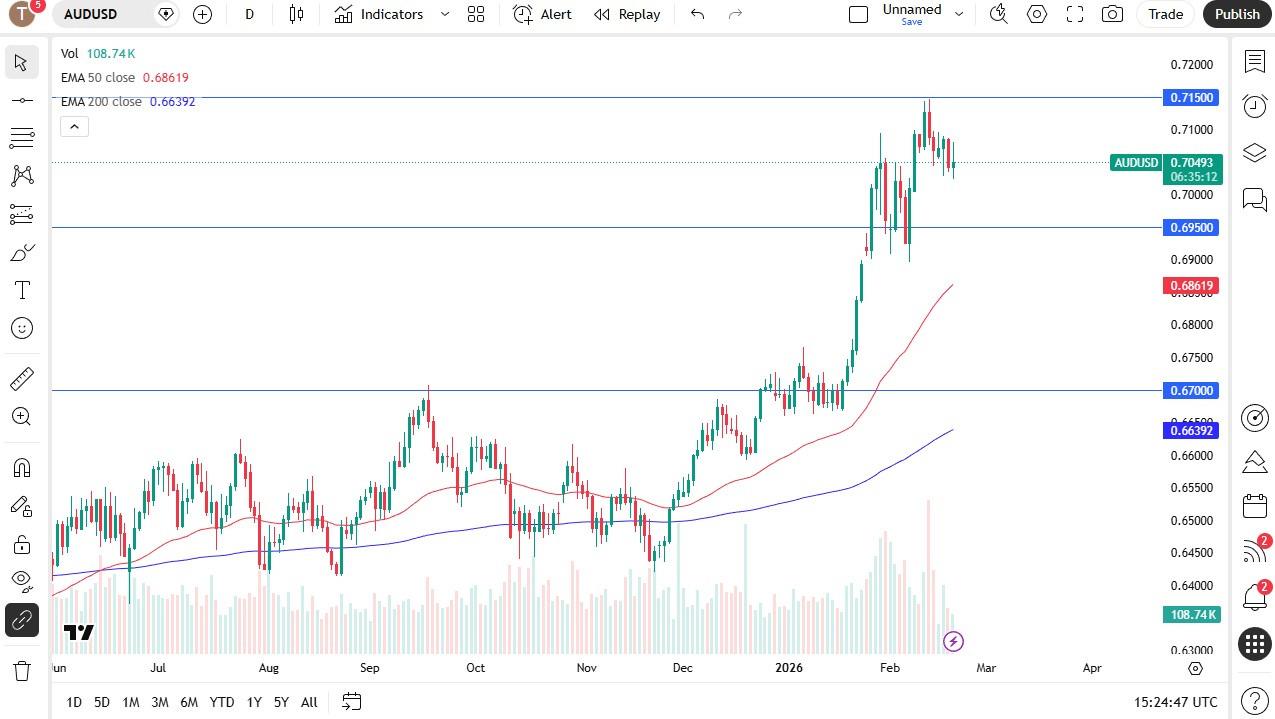The height and width of the screenshot is (719, 1275).
Task: Toggle the stay-in-drawing-mode pencil
Action: [x=22, y=506]
